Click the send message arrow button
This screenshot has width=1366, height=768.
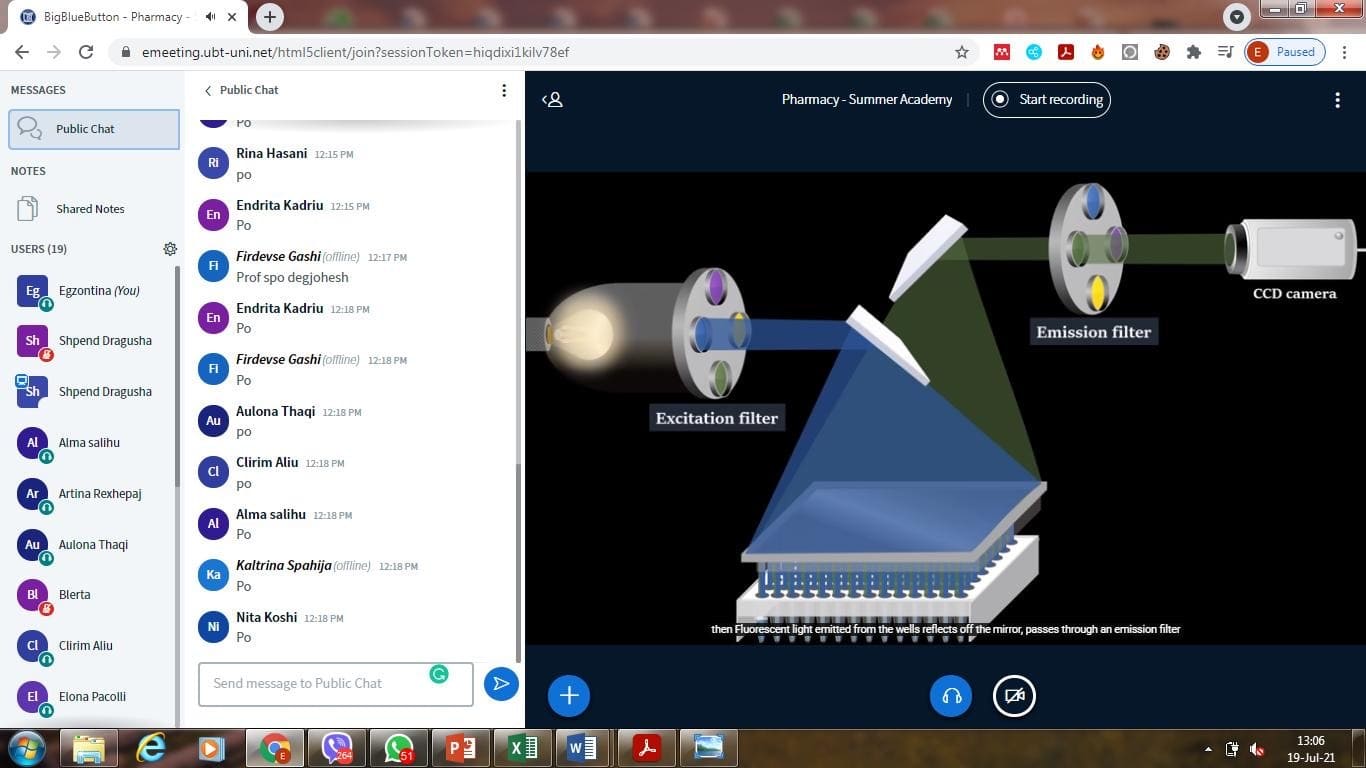coord(501,684)
